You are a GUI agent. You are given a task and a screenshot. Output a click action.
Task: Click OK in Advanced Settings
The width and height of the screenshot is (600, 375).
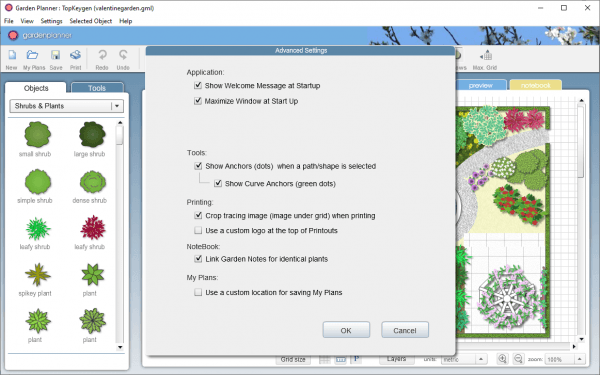[x=346, y=330]
